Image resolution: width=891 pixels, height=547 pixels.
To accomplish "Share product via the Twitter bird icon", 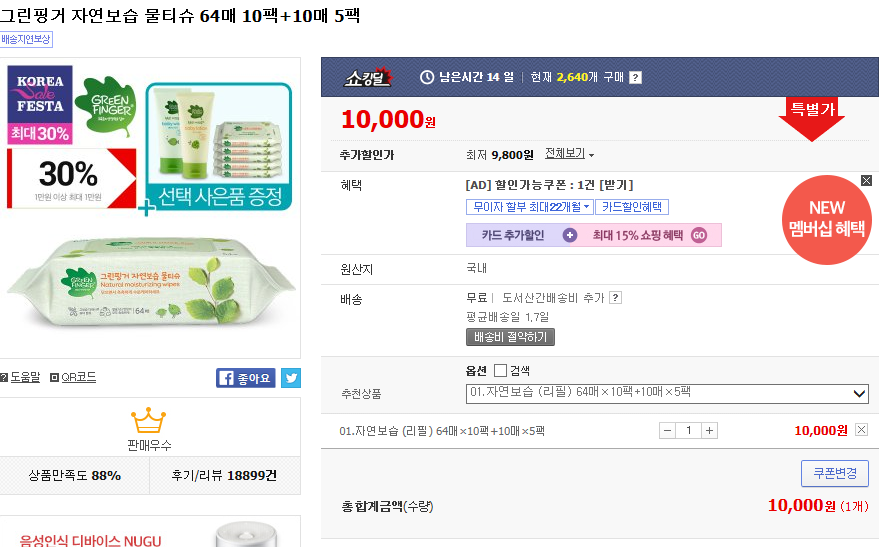I will pyautogui.click(x=291, y=378).
